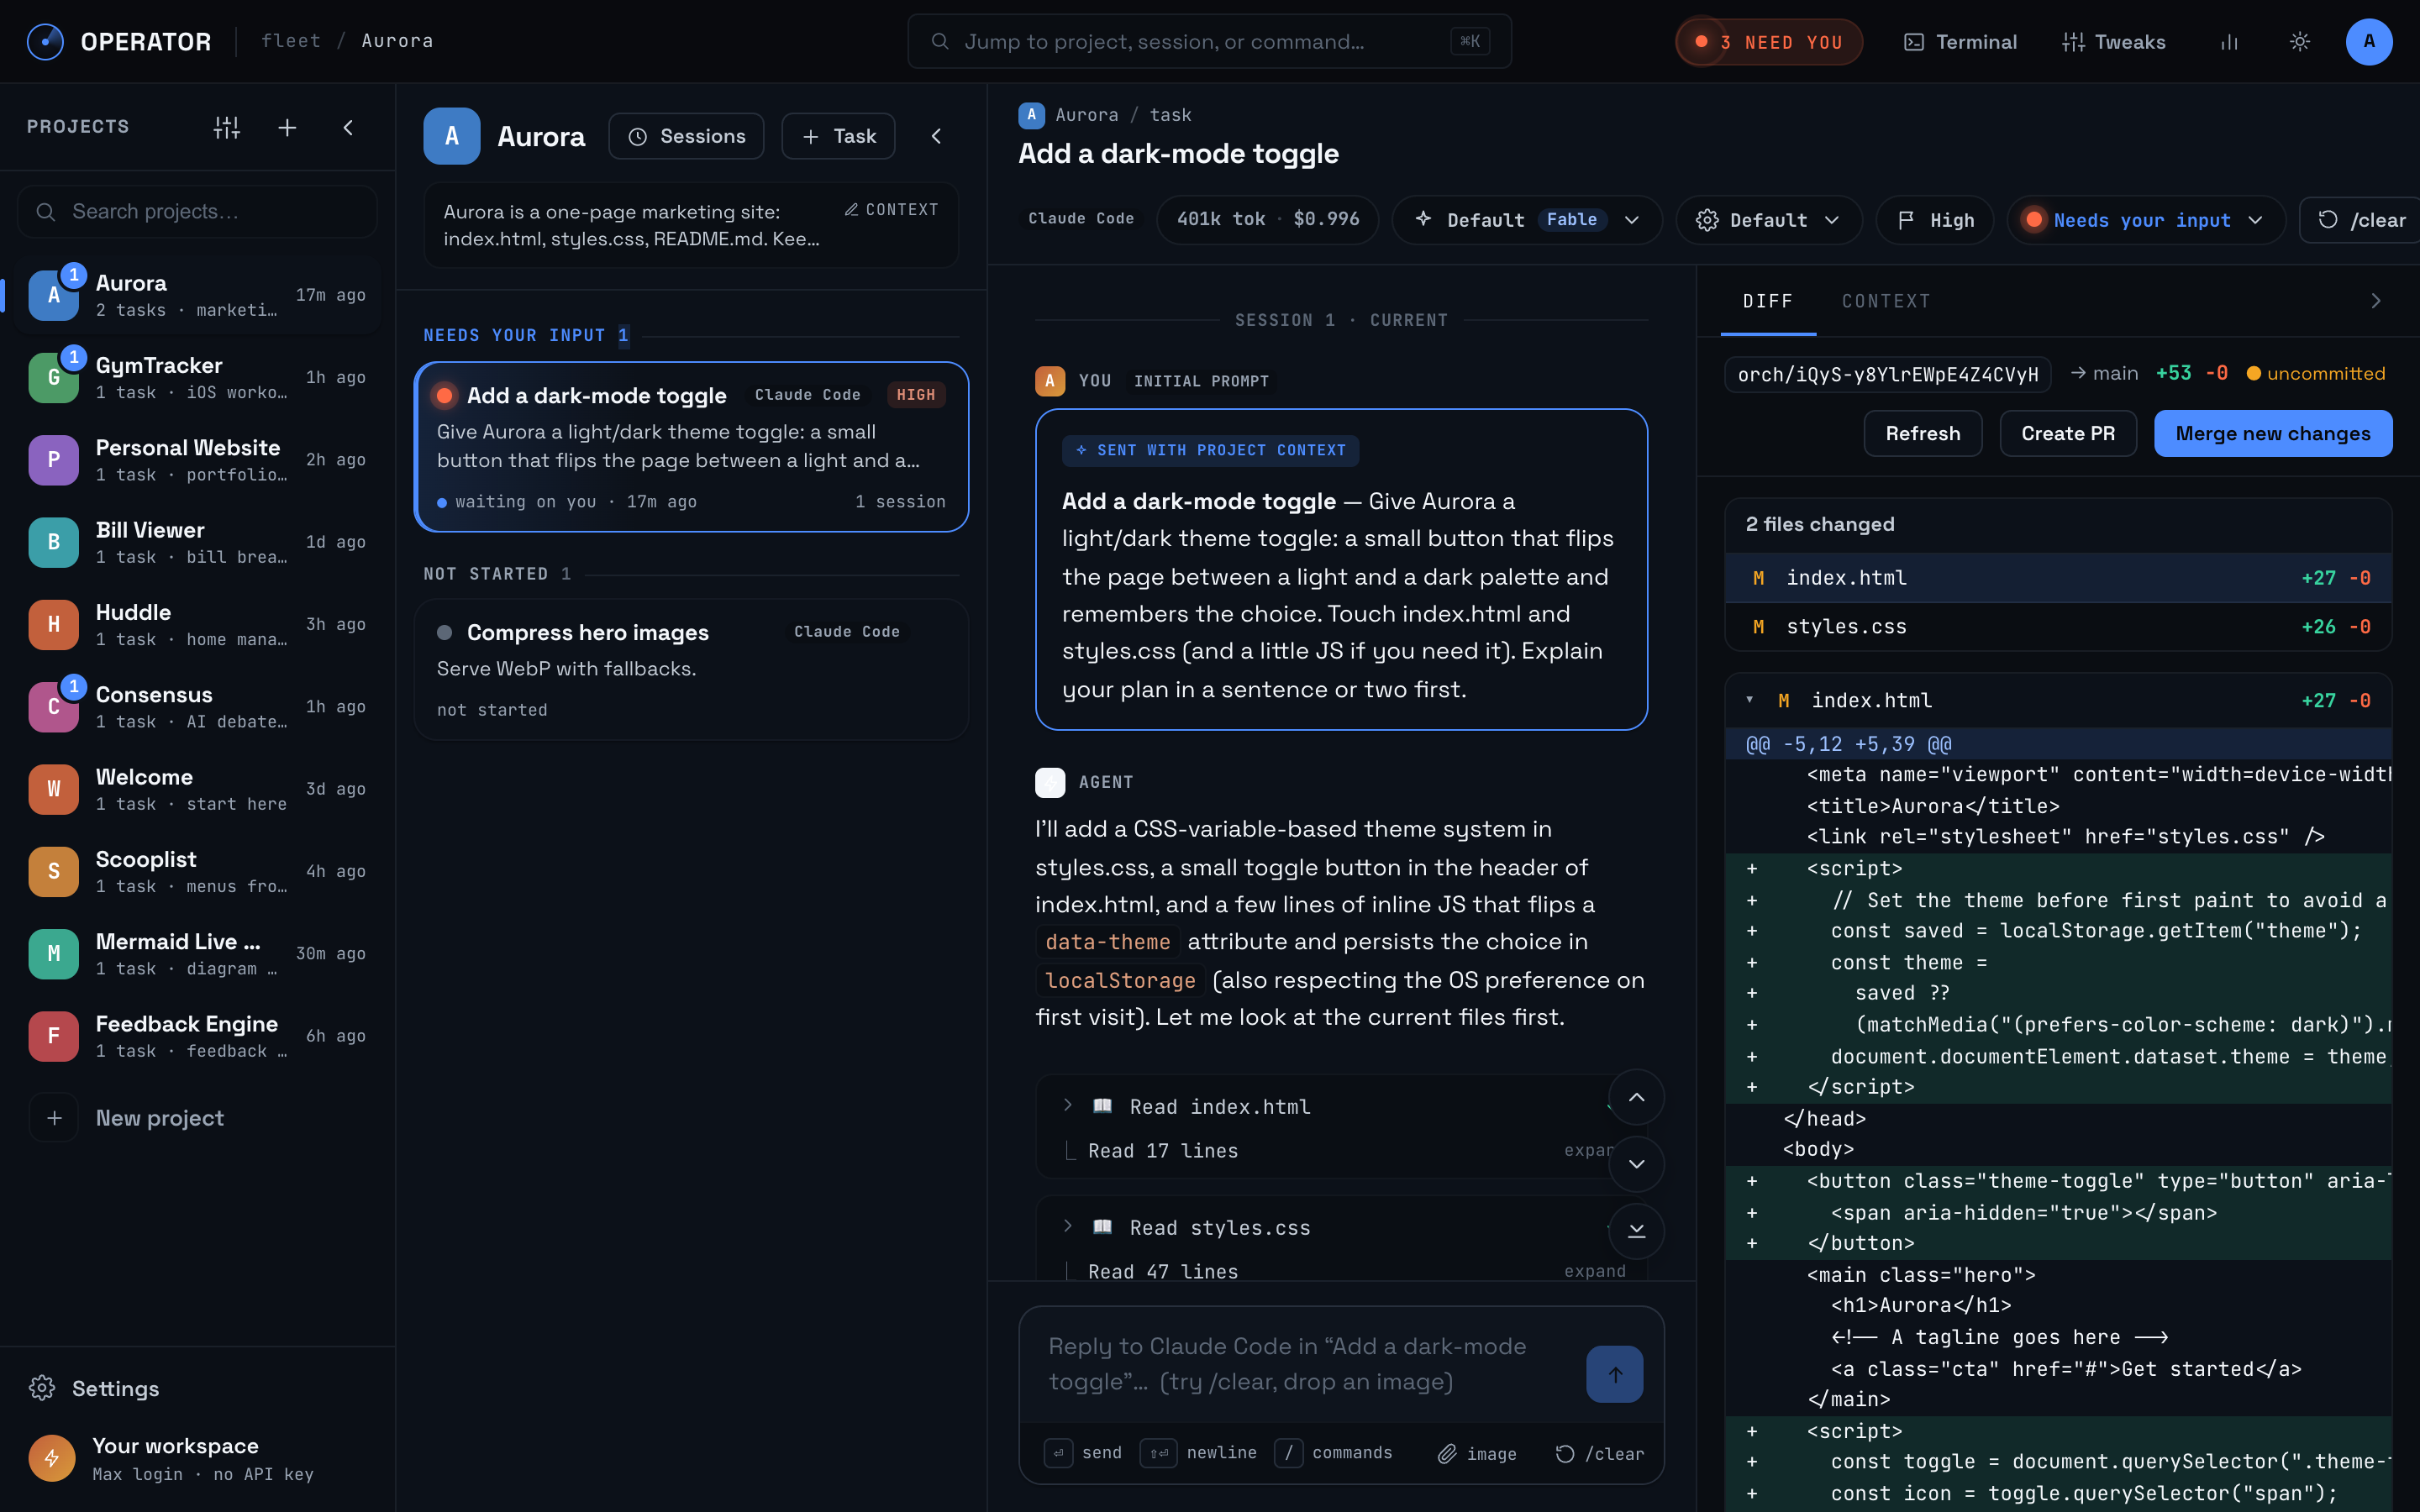
Task: Click Aurora breadcrumb above task title
Action: click(1087, 115)
